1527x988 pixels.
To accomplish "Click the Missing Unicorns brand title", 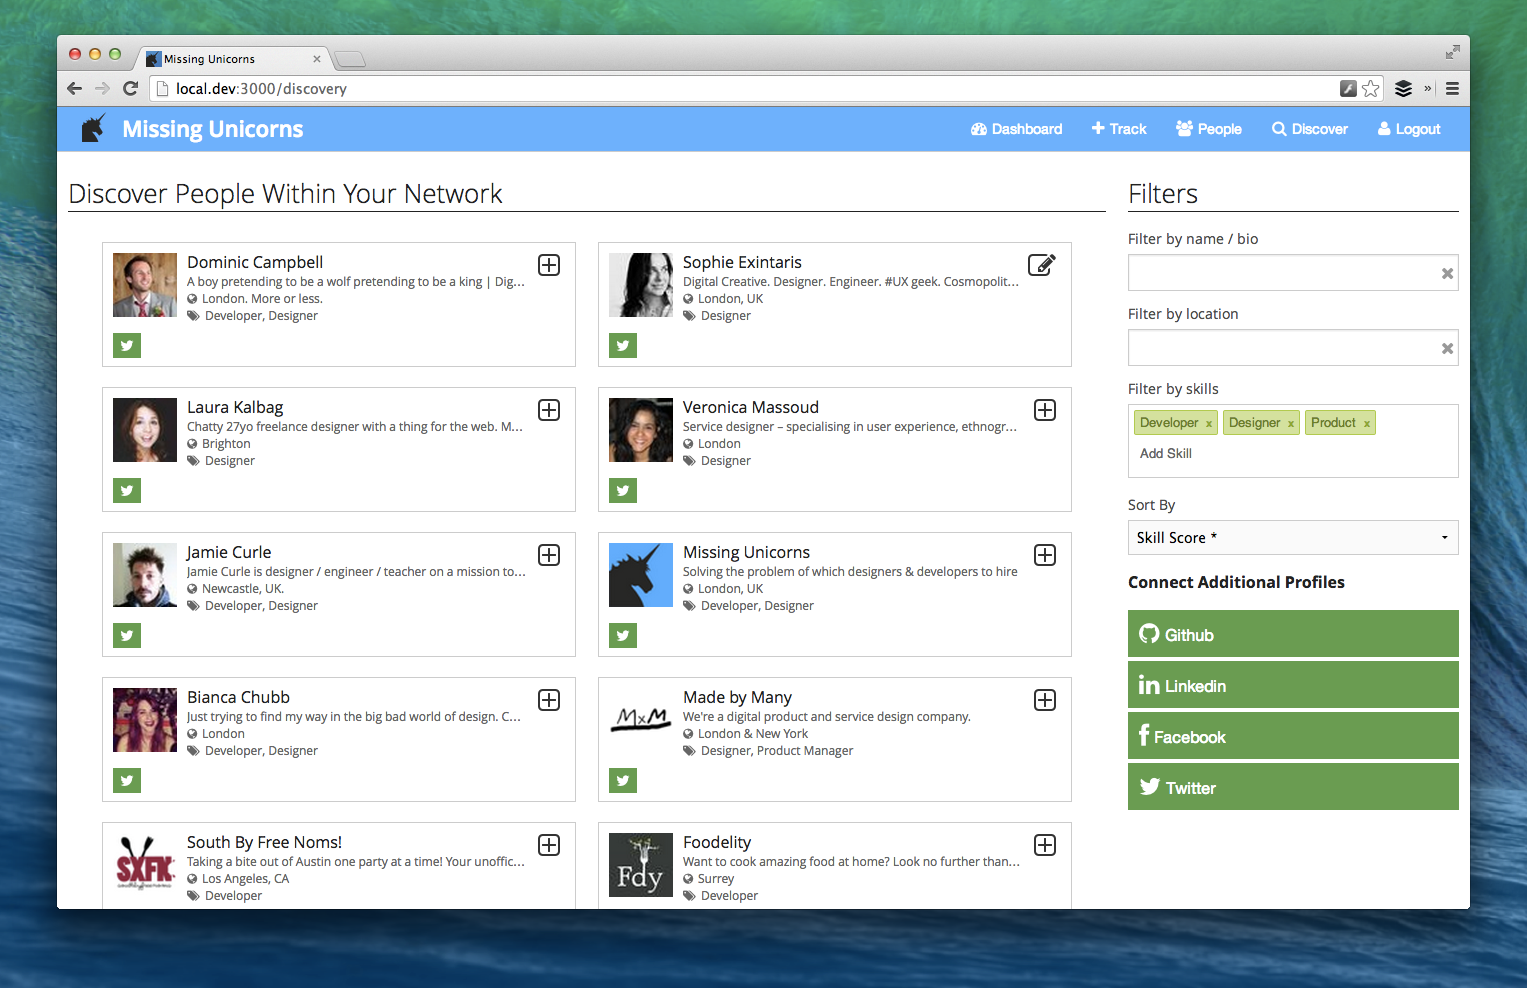I will pos(213,129).
